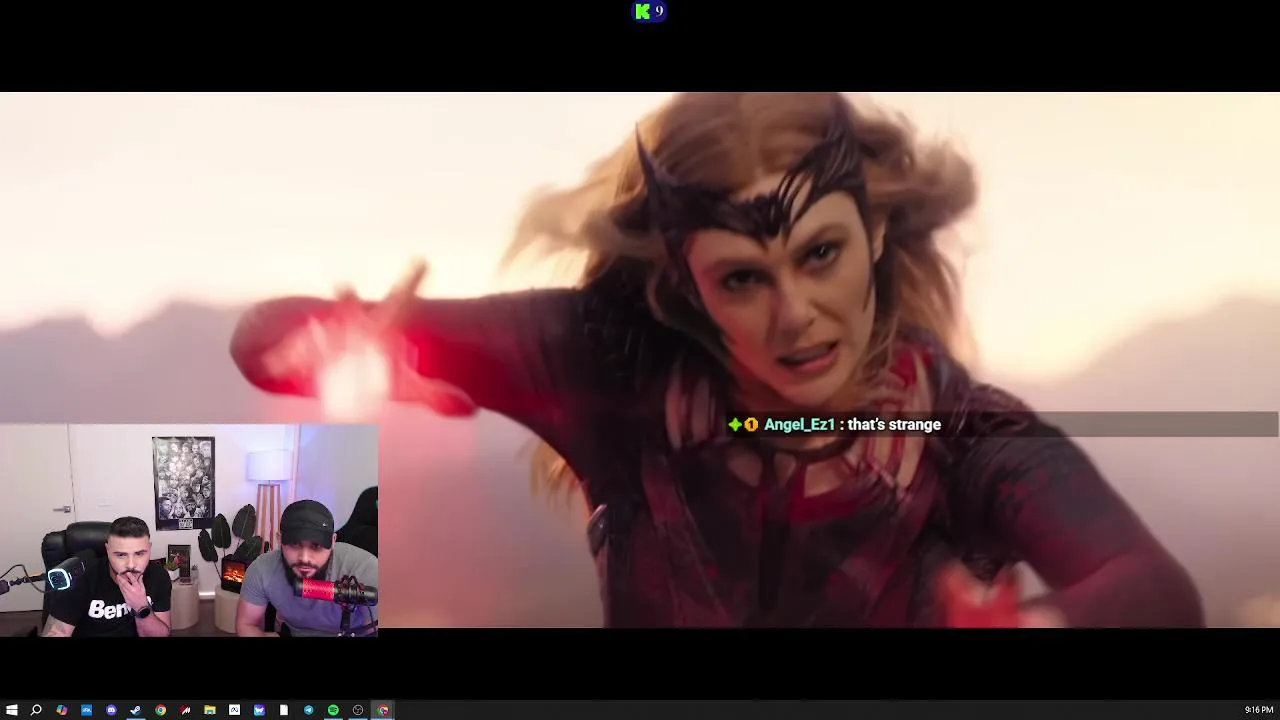Open the Meta app in the taskbar

234,710
